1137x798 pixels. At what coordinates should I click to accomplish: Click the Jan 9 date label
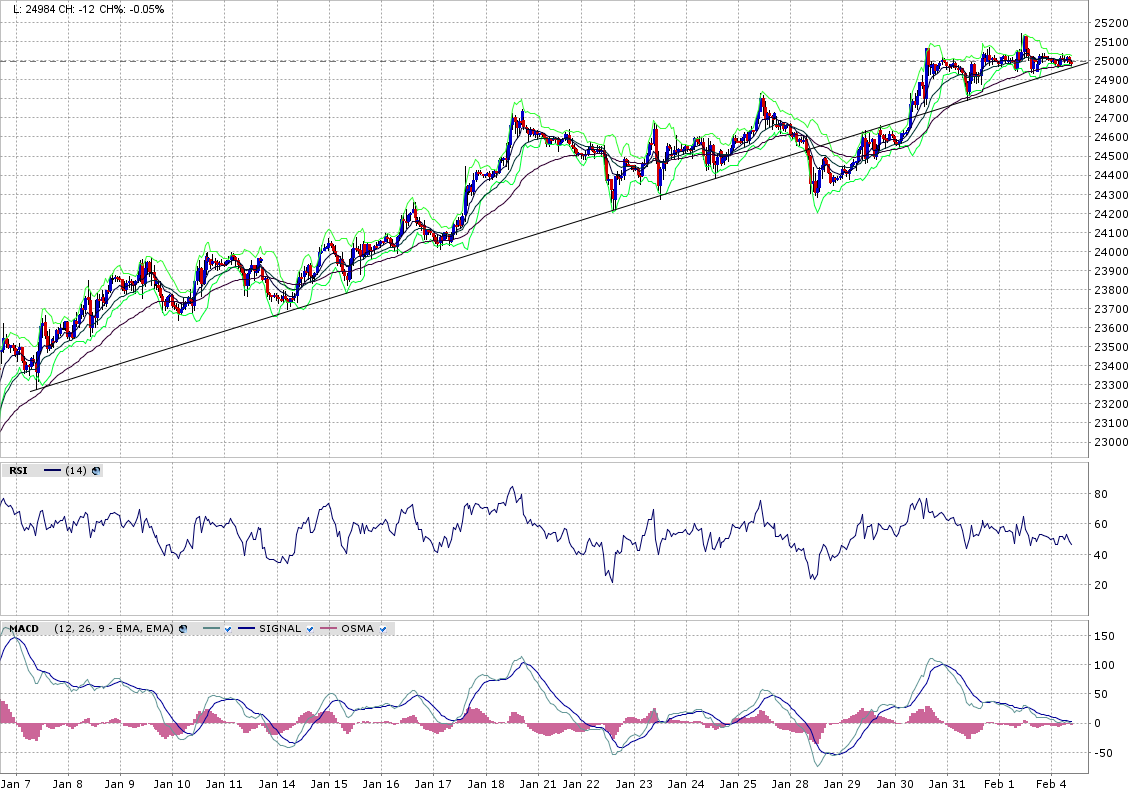pyautogui.click(x=120, y=784)
